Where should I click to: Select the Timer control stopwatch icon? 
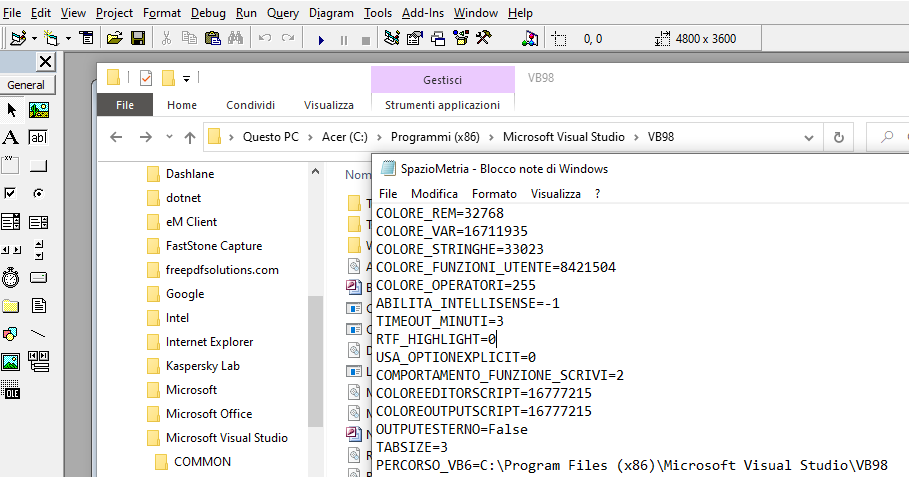click(x=10, y=278)
